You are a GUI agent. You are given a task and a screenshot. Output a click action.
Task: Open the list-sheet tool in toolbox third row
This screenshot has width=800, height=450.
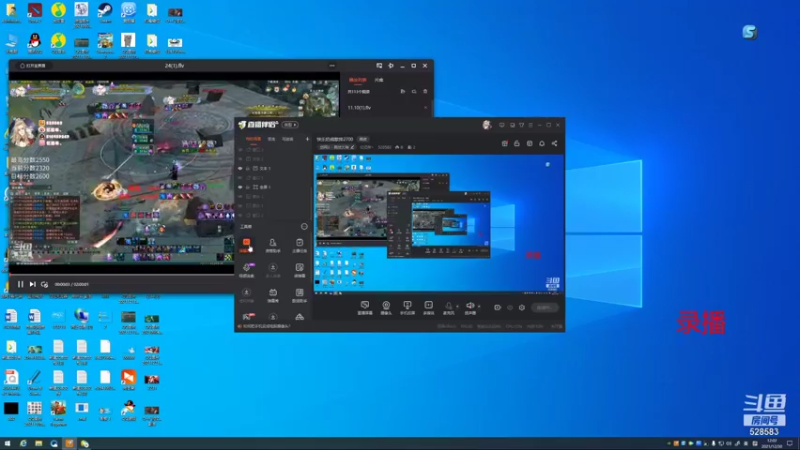coord(299,294)
